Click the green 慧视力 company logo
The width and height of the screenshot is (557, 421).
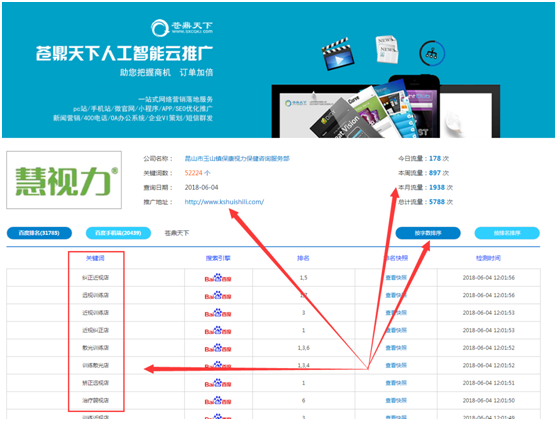[64, 180]
